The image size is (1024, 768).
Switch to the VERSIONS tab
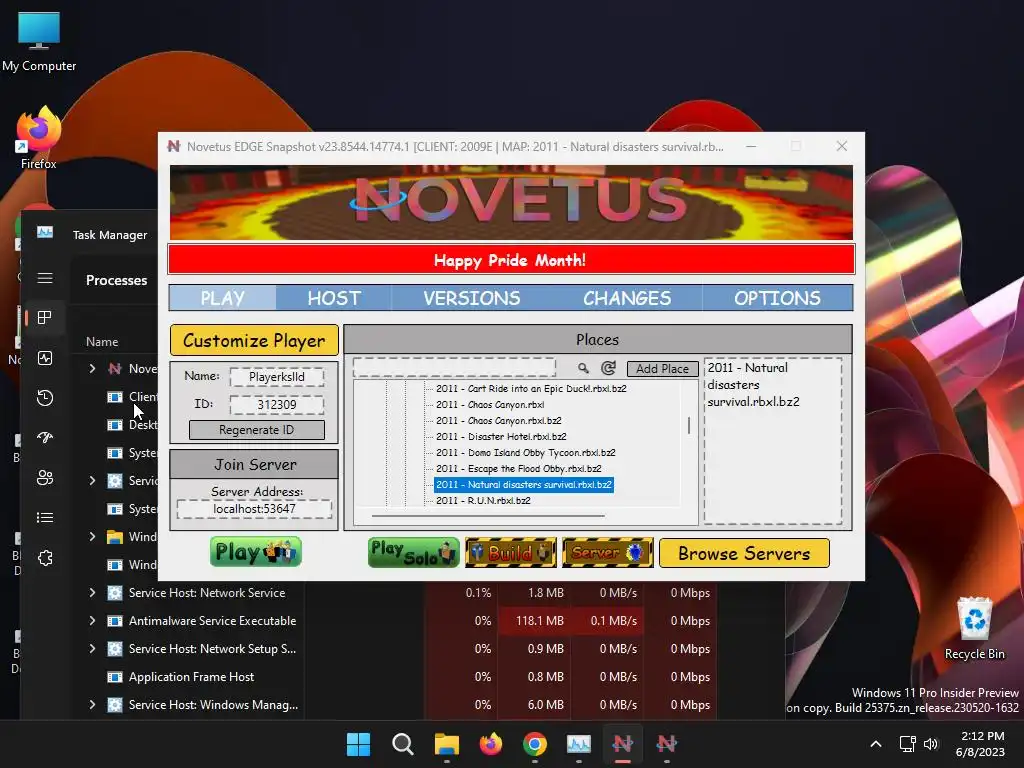tap(472, 298)
